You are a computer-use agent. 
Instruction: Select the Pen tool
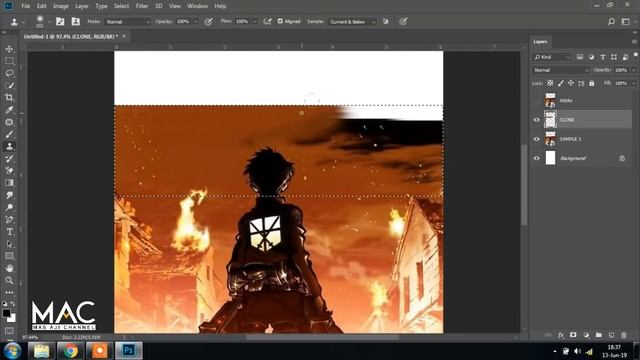coord(9,220)
